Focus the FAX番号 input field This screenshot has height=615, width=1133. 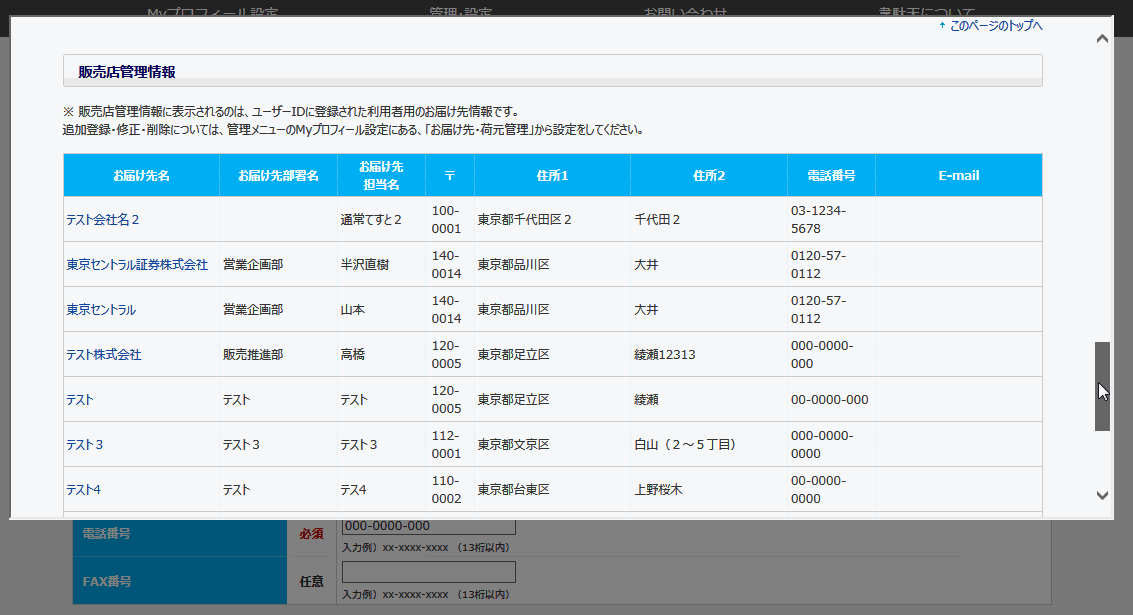pyautogui.click(x=428, y=572)
